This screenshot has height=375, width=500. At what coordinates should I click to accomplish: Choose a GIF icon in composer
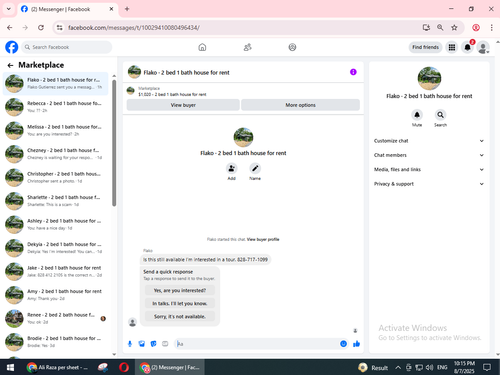pyautogui.click(x=165, y=344)
